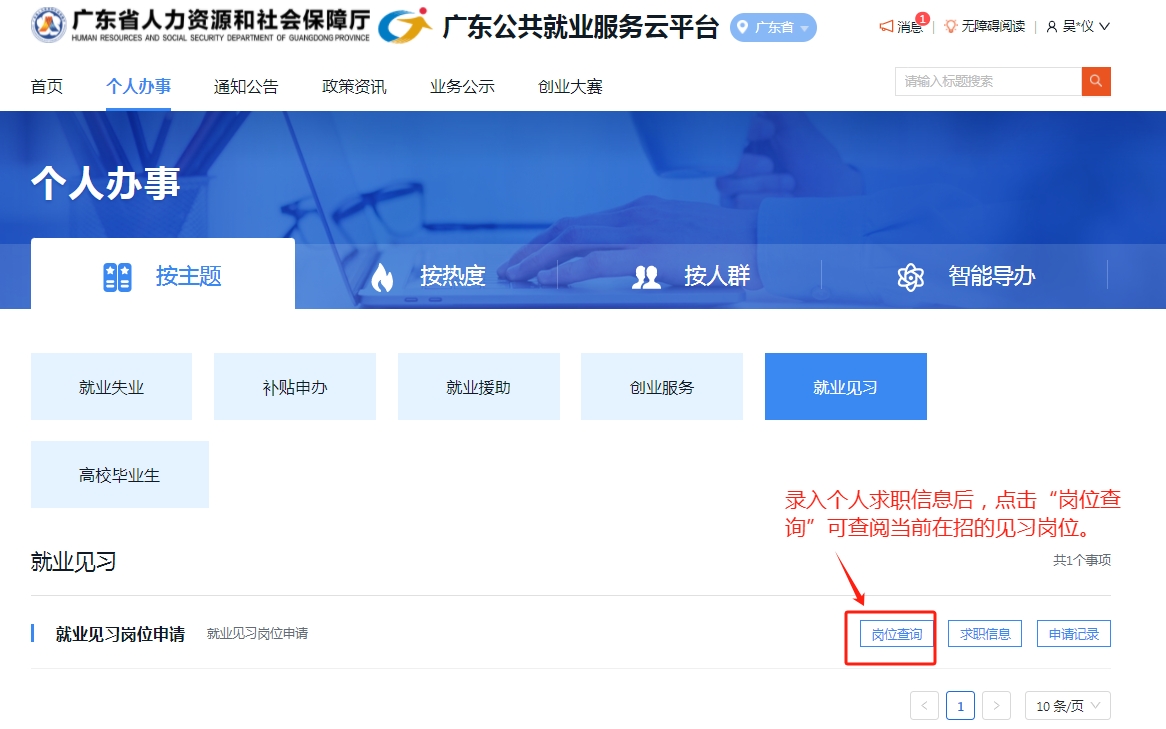
Task: Click the atom icon for 智能导办
Action: 910,277
